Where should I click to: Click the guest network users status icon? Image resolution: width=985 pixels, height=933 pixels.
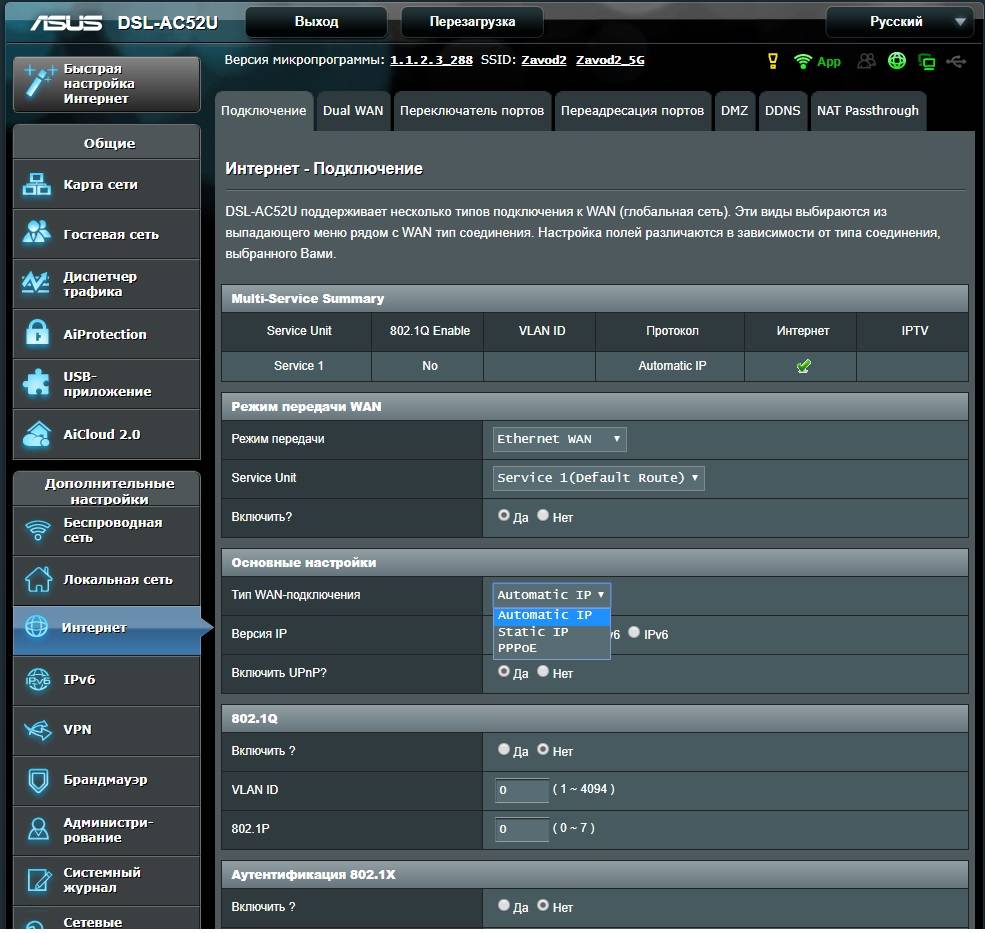click(866, 61)
